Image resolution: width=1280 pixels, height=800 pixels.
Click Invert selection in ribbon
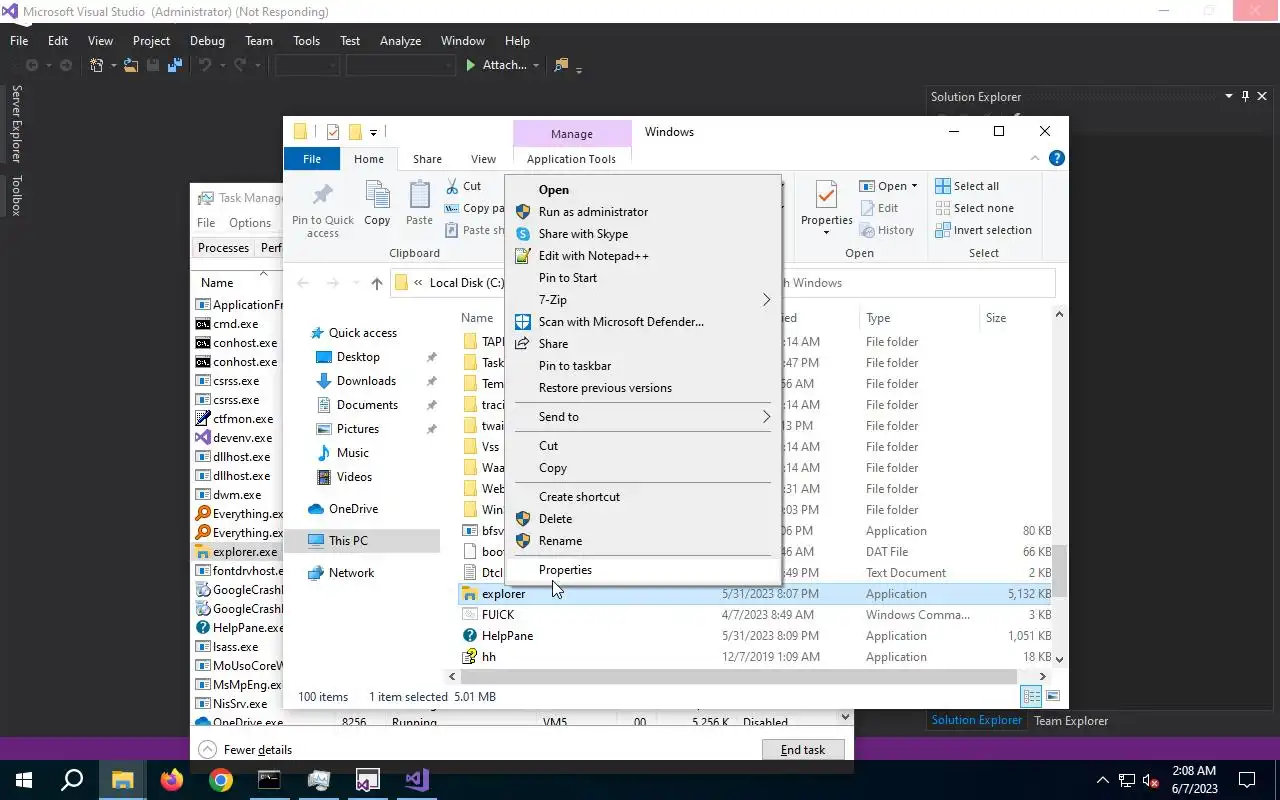click(x=983, y=230)
